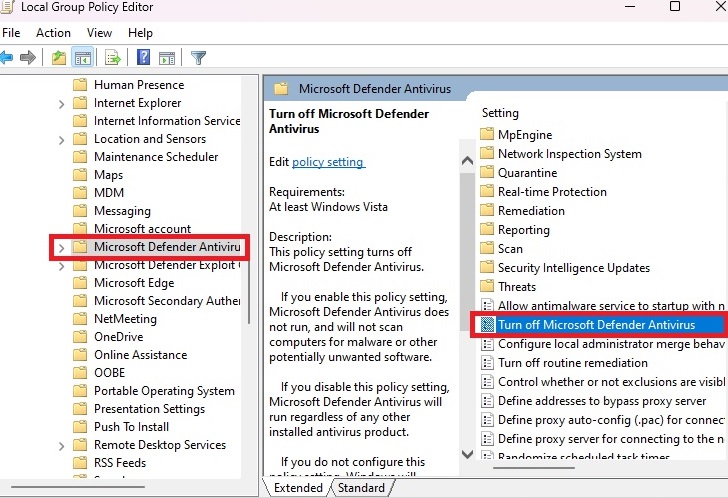Click the Filter funnel toolbar icon
Viewport: 728px width, 498px height.
tap(198, 58)
